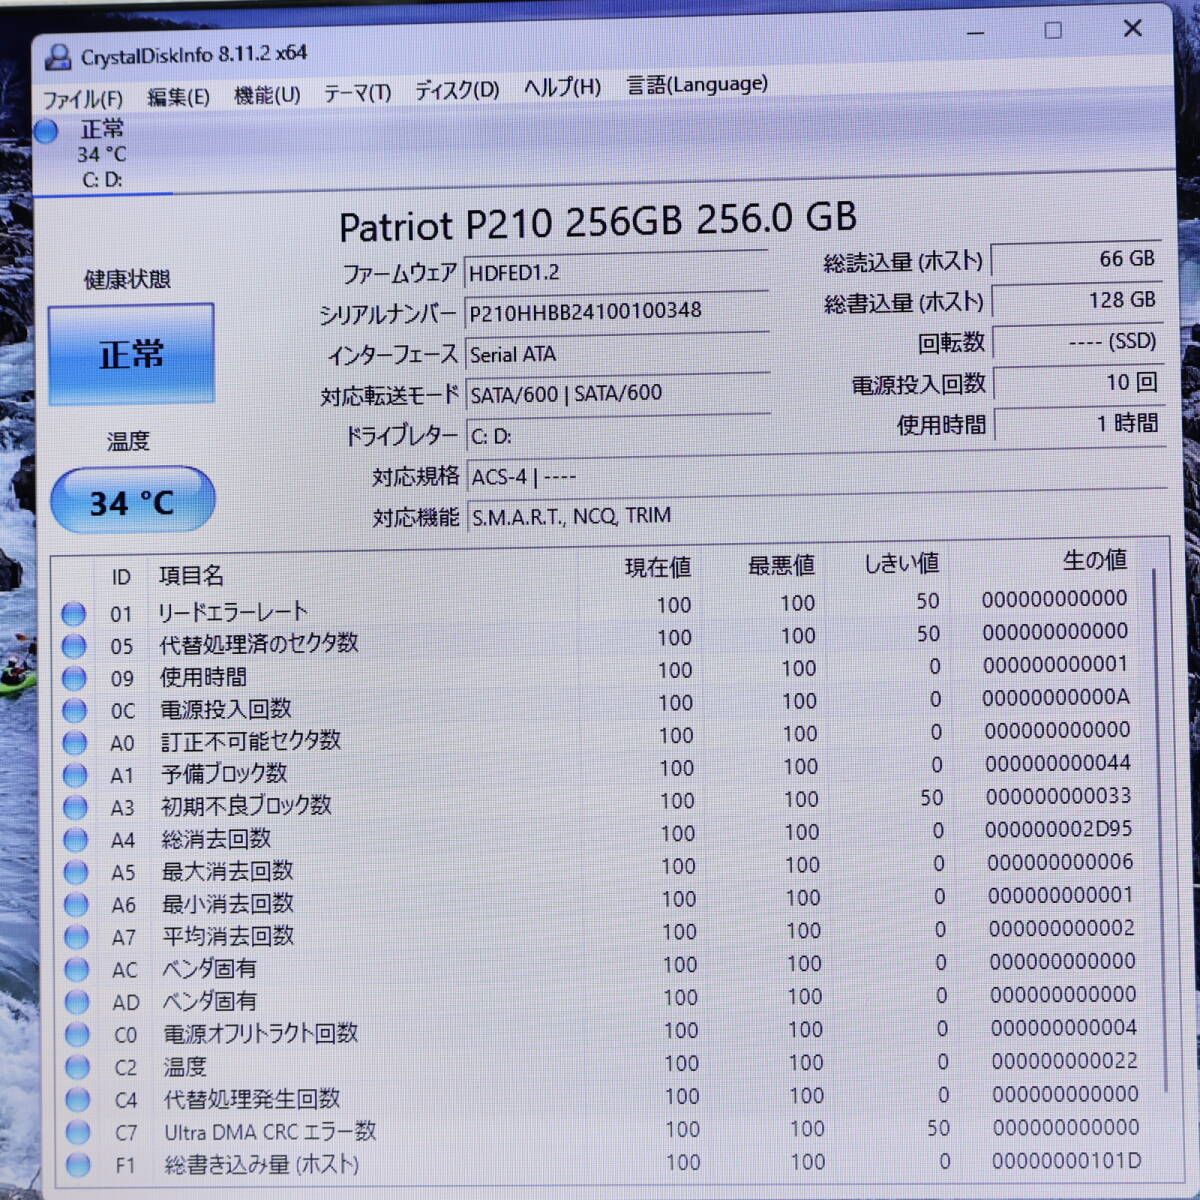The image size is (1200, 1200).
Task: Click the 生の値 column header
Action: (x=1094, y=560)
